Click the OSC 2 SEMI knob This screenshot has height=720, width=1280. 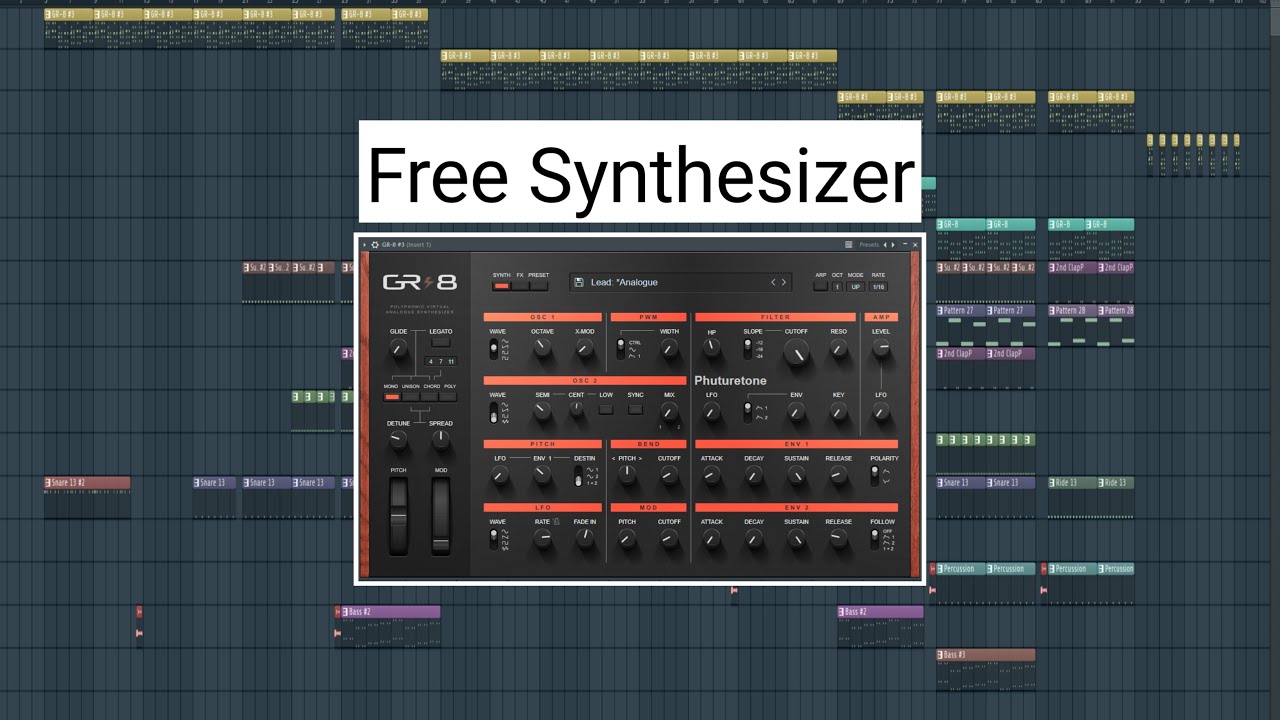(x=542, y=411)
